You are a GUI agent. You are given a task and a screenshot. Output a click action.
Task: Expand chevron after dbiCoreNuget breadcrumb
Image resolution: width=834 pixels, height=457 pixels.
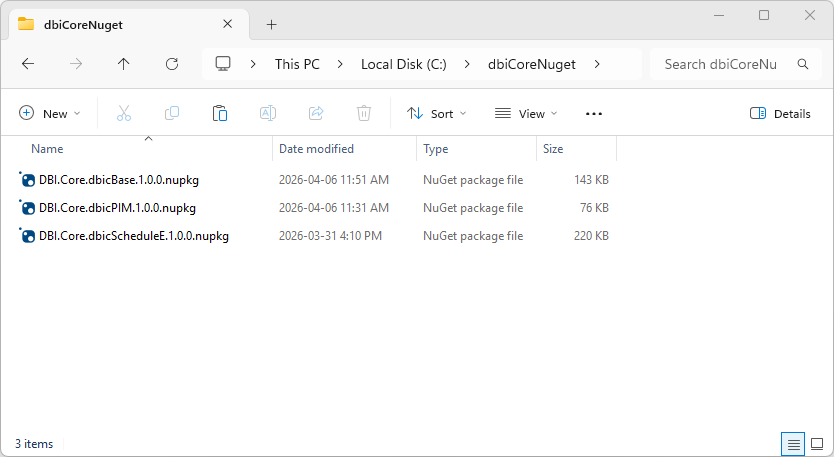click(x=597, y=64)
